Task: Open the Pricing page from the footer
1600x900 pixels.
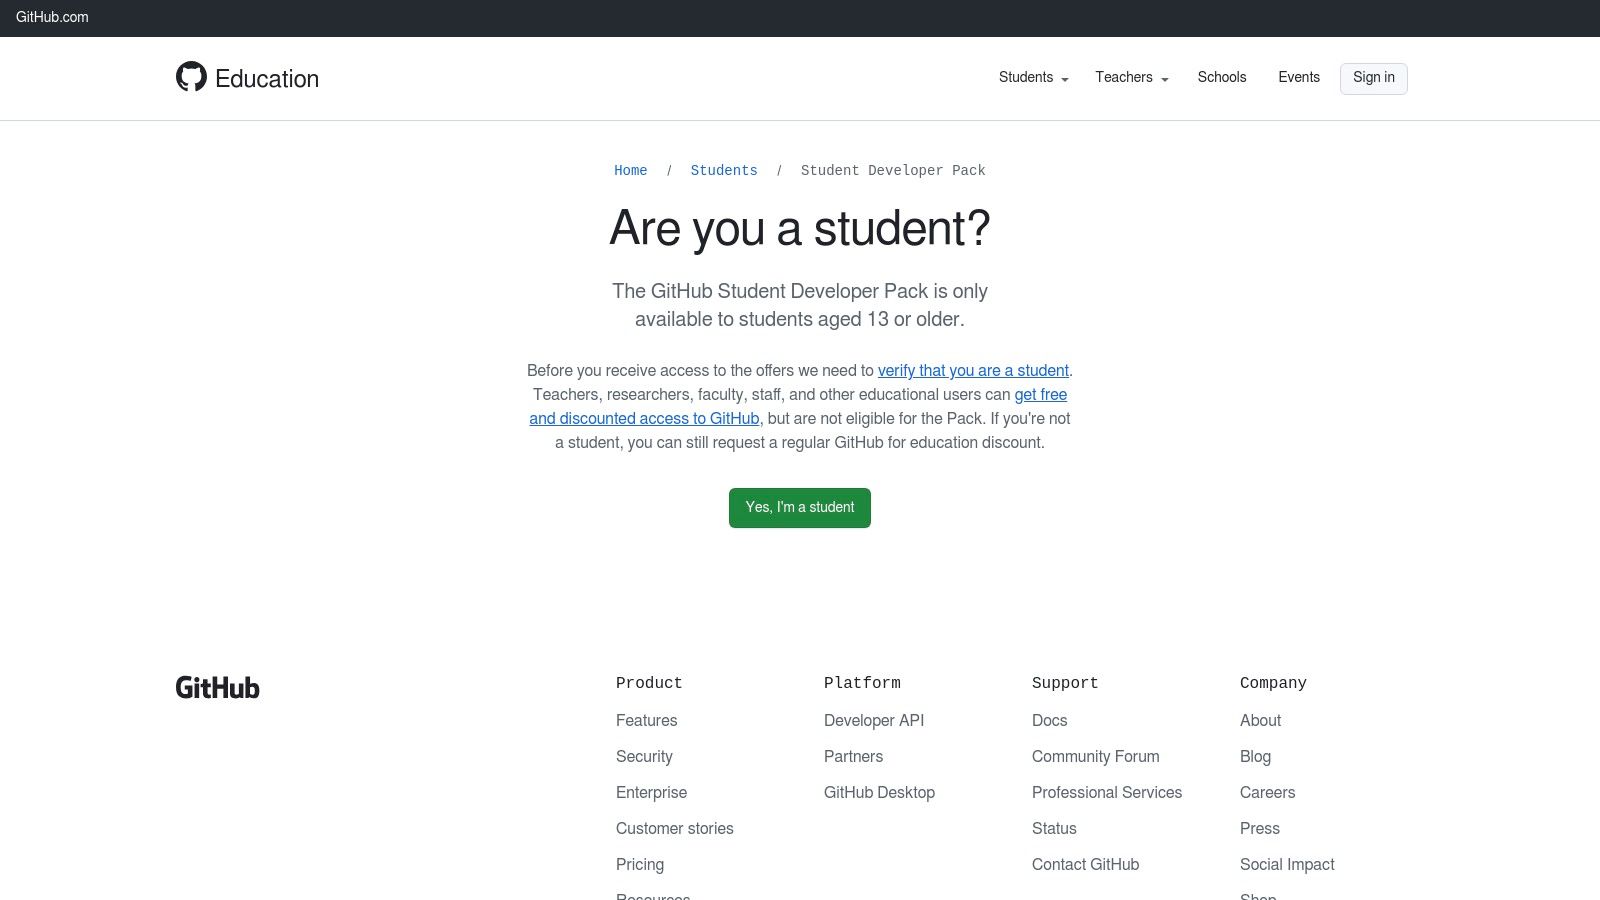Action: 639,864
